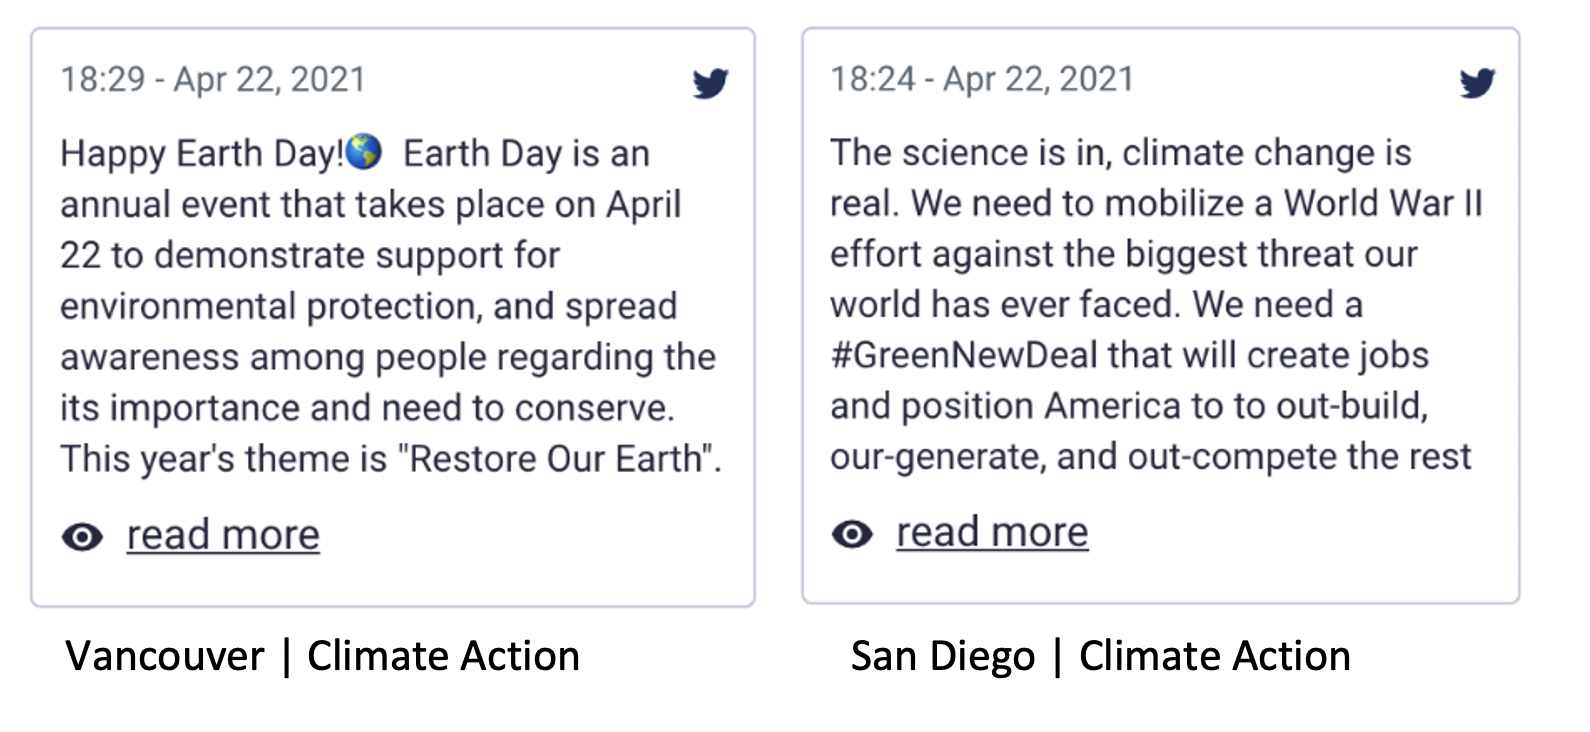
Task: Click the eye icon in Vancouver tweet card
Action: click(82, 537)
